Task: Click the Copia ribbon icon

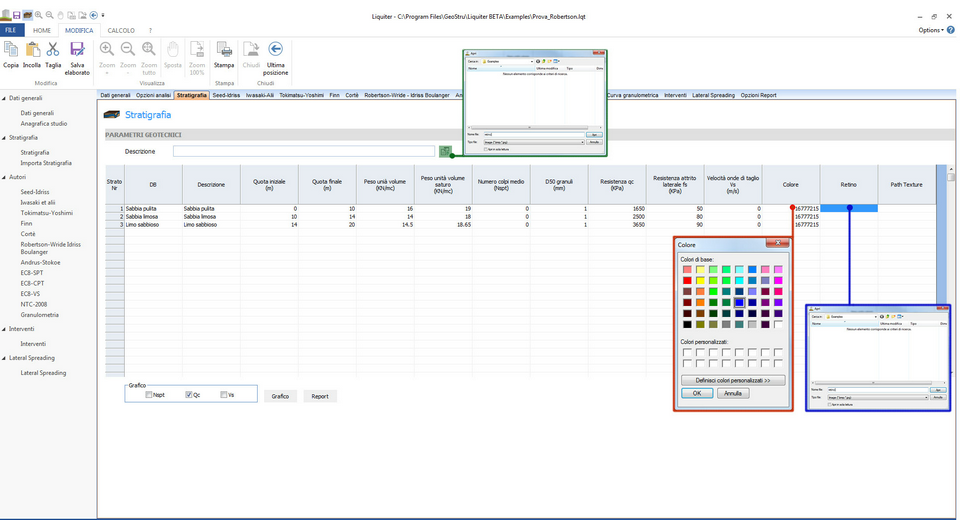Action: 11,50
